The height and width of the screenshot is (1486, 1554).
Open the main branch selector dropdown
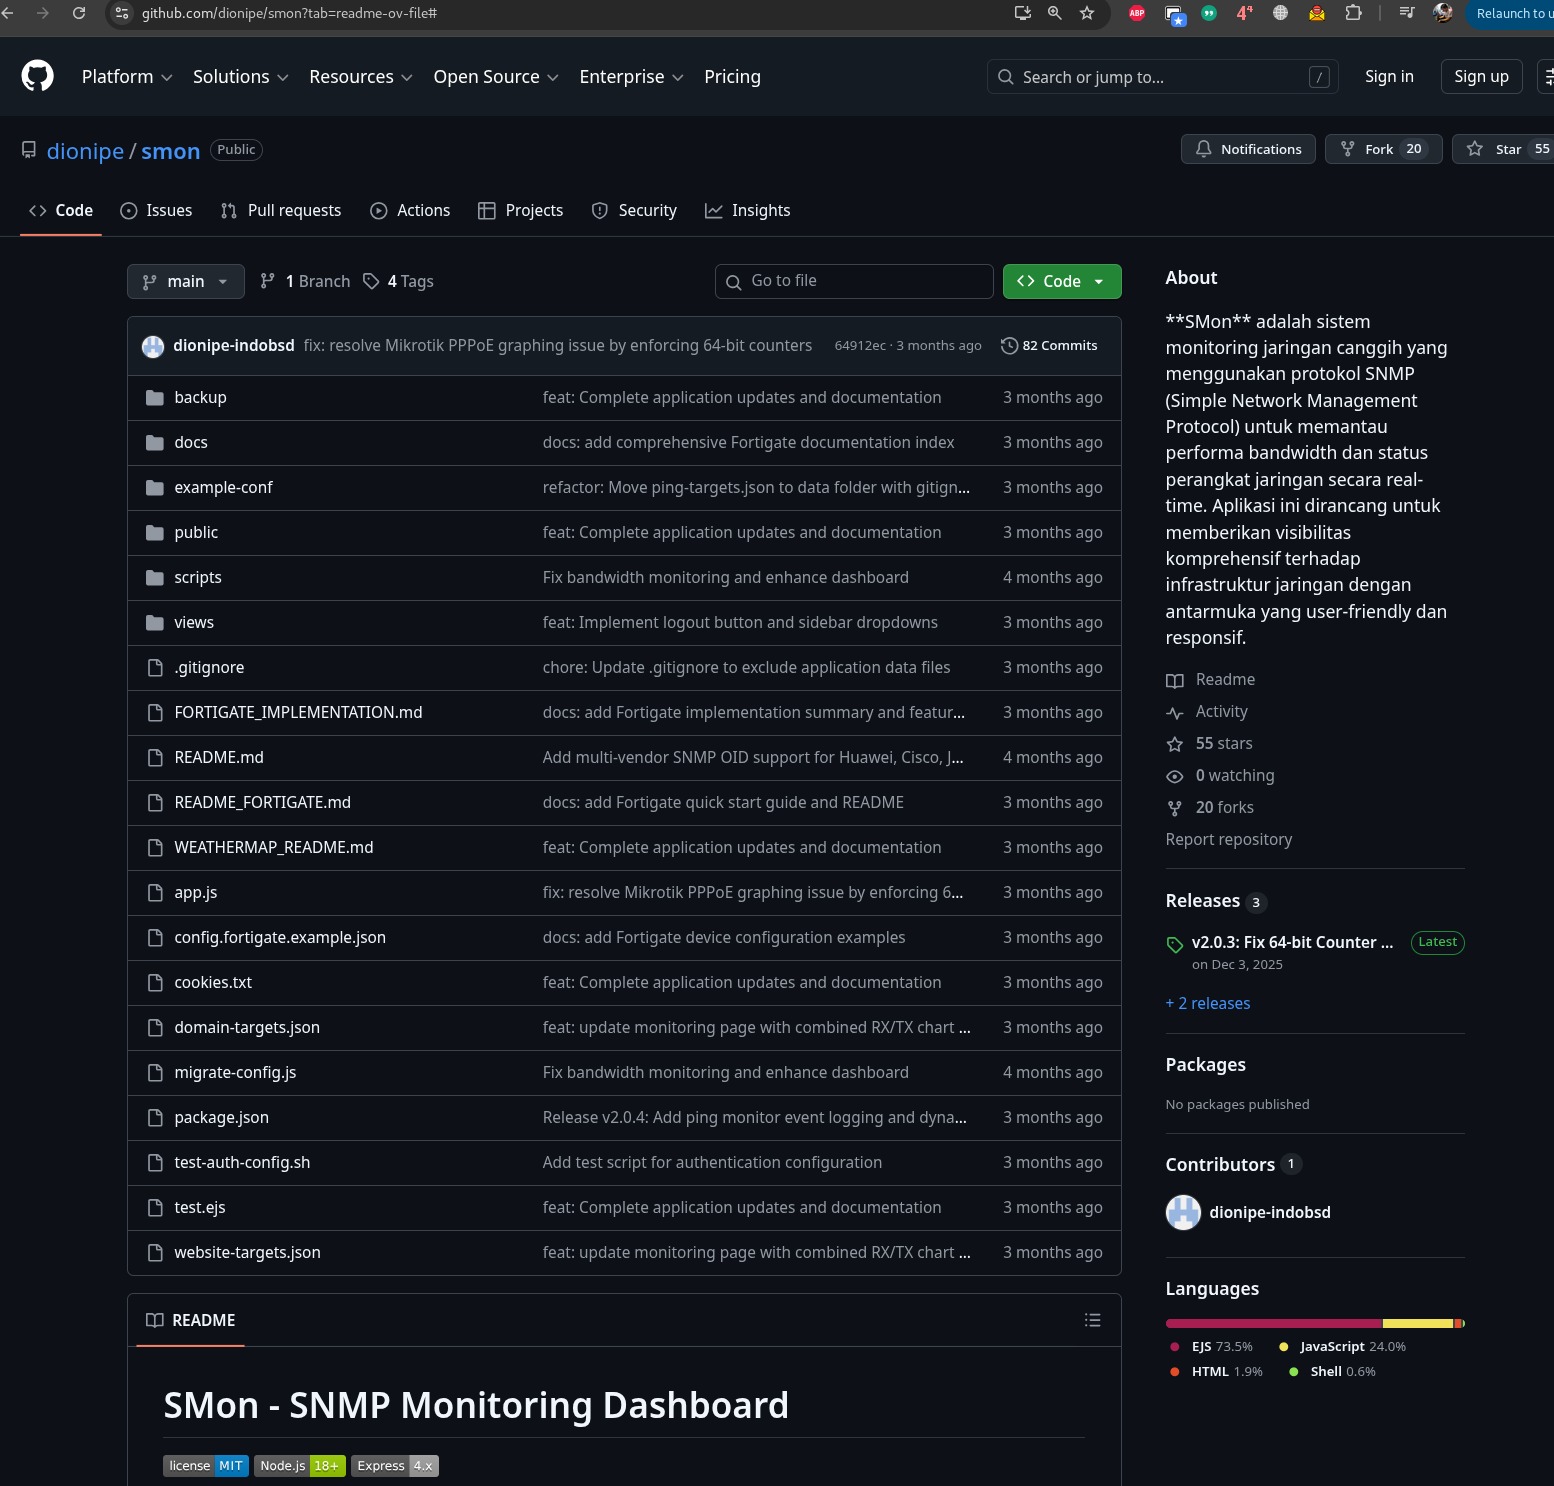(185, 282)
